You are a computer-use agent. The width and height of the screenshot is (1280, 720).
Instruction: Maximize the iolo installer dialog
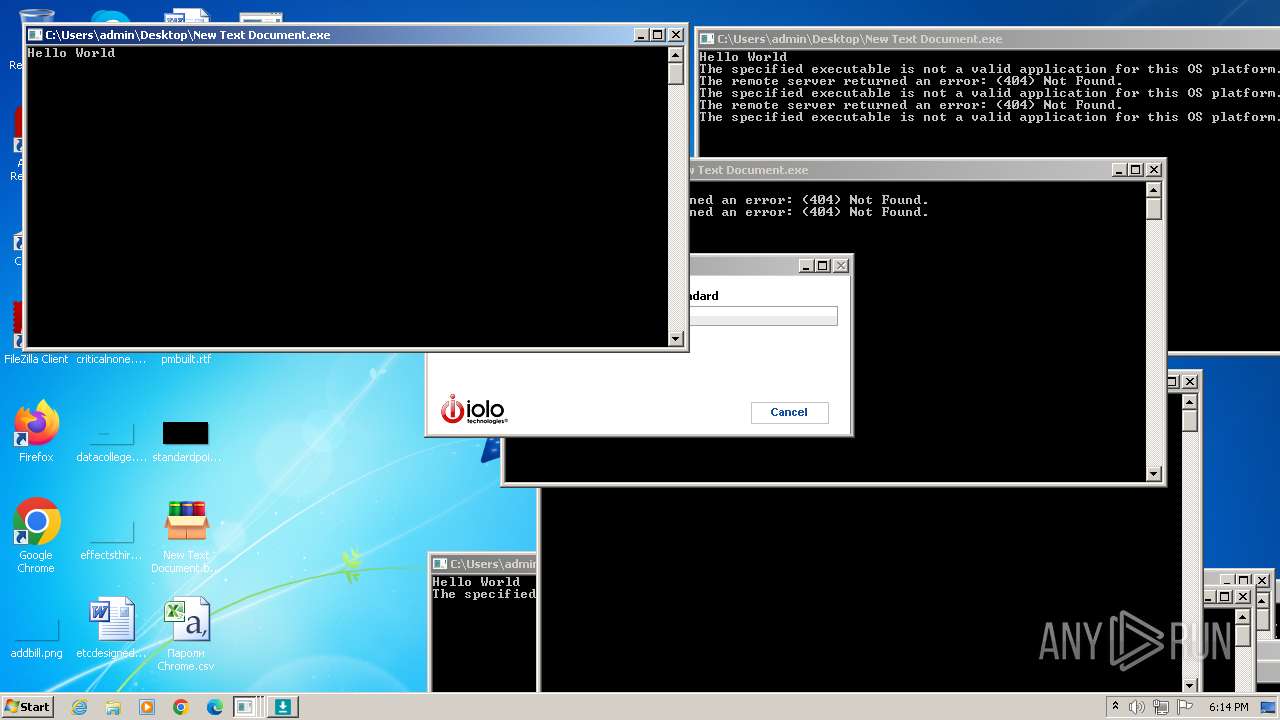pyautogui.click(x=823, y=265)
